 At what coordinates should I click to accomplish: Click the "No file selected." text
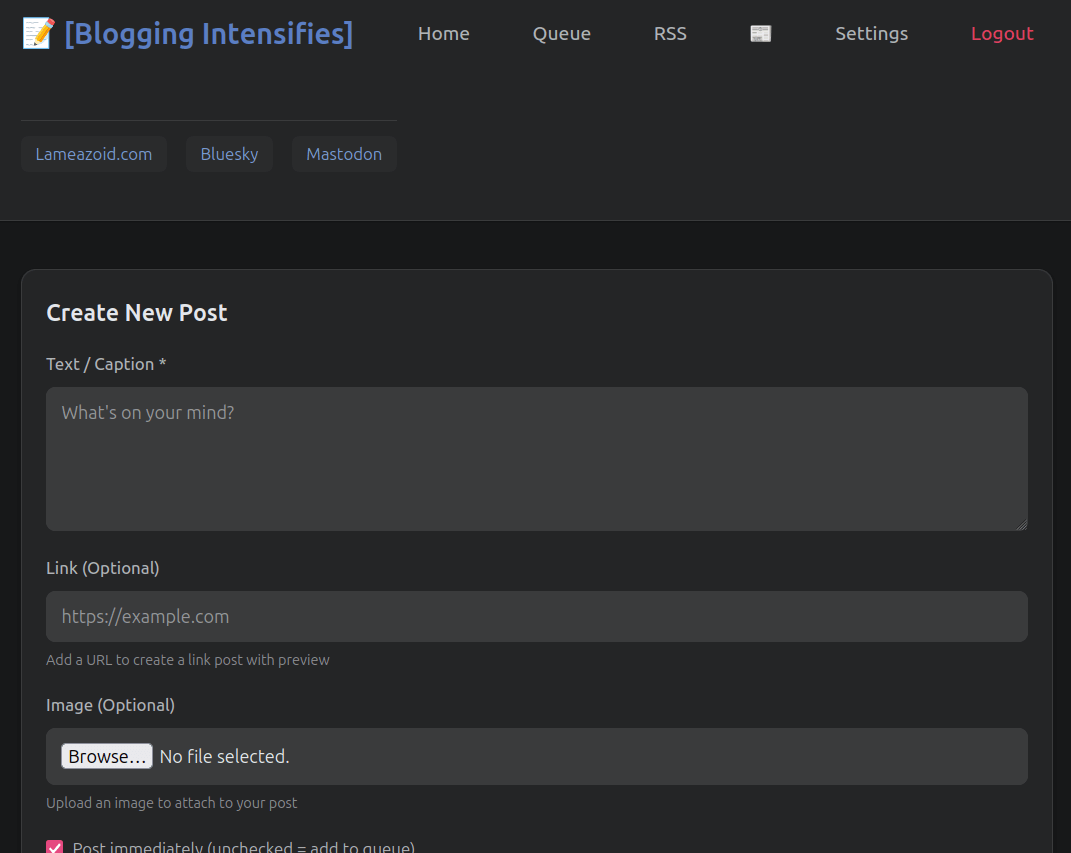pyautogui.click(x=224, y=757)
